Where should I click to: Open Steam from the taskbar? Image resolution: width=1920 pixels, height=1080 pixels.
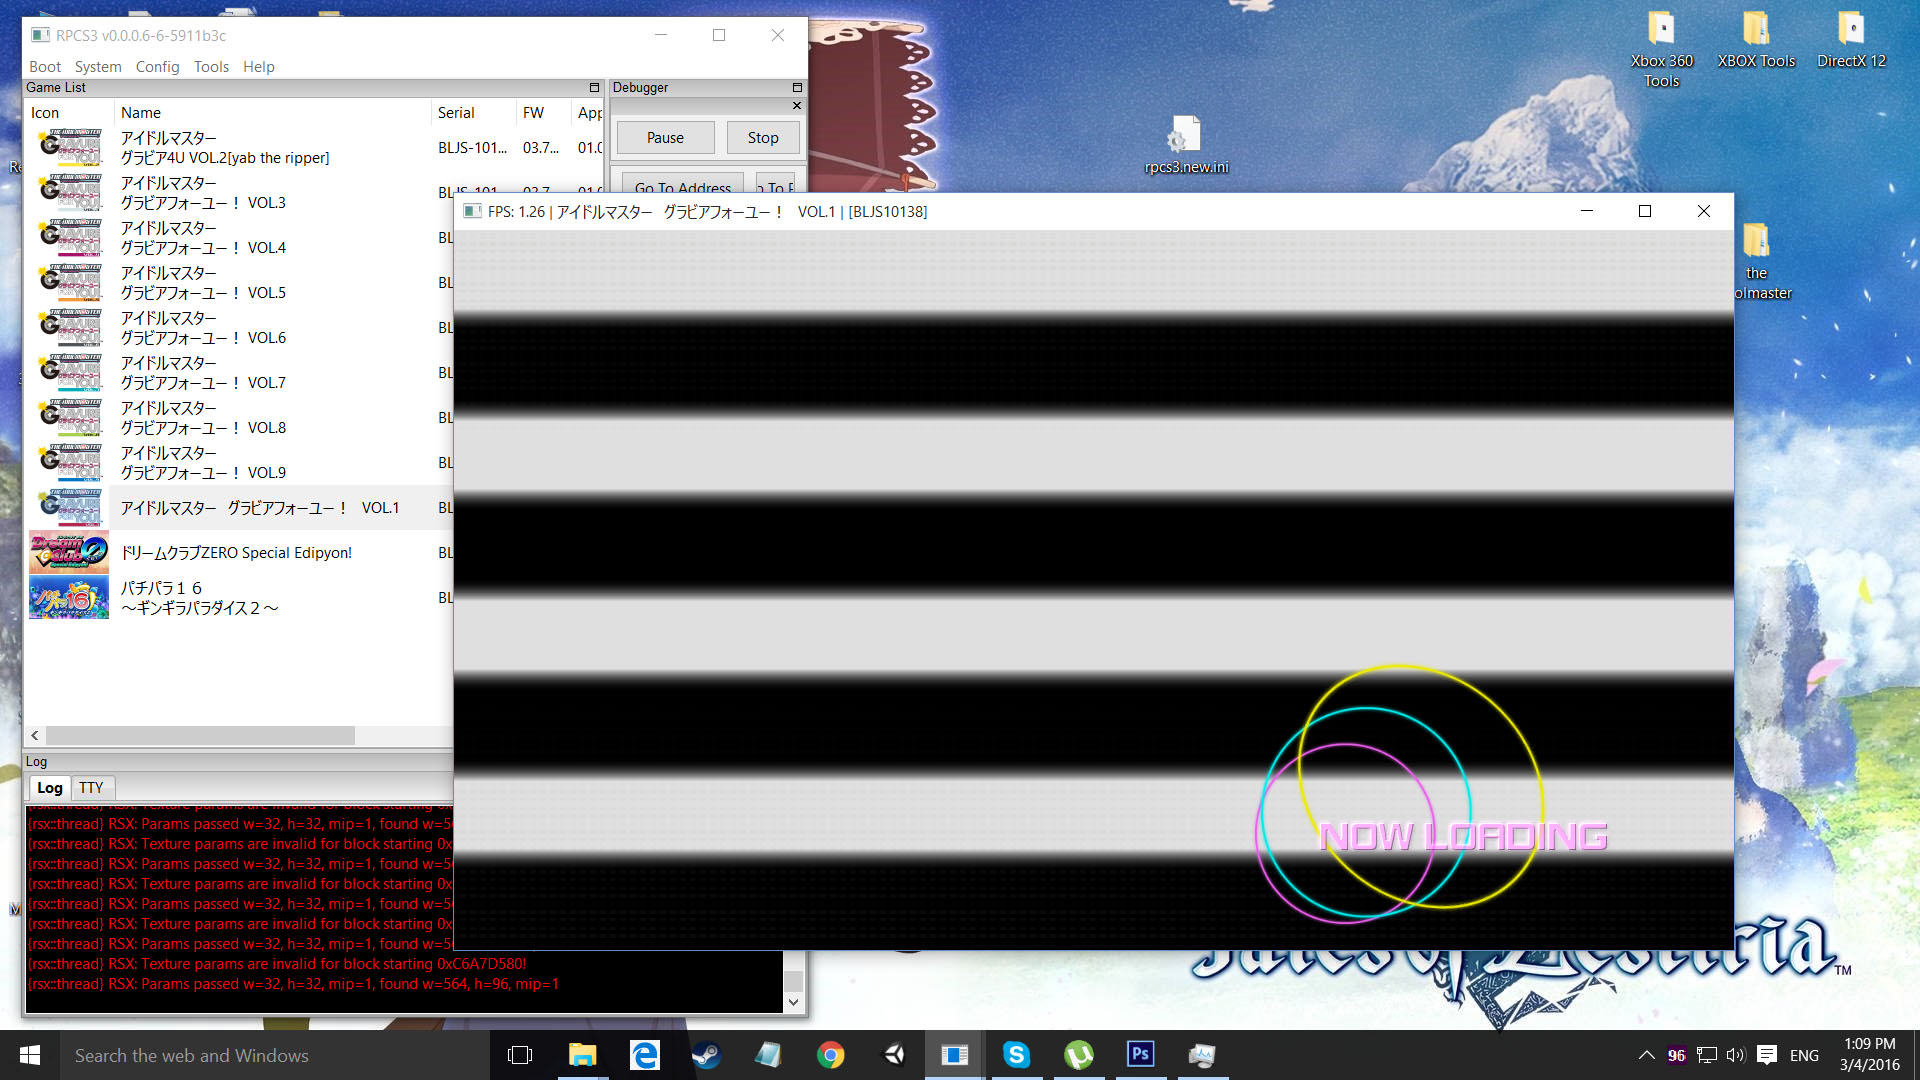pyautogui.click(x=706, y=1055)
